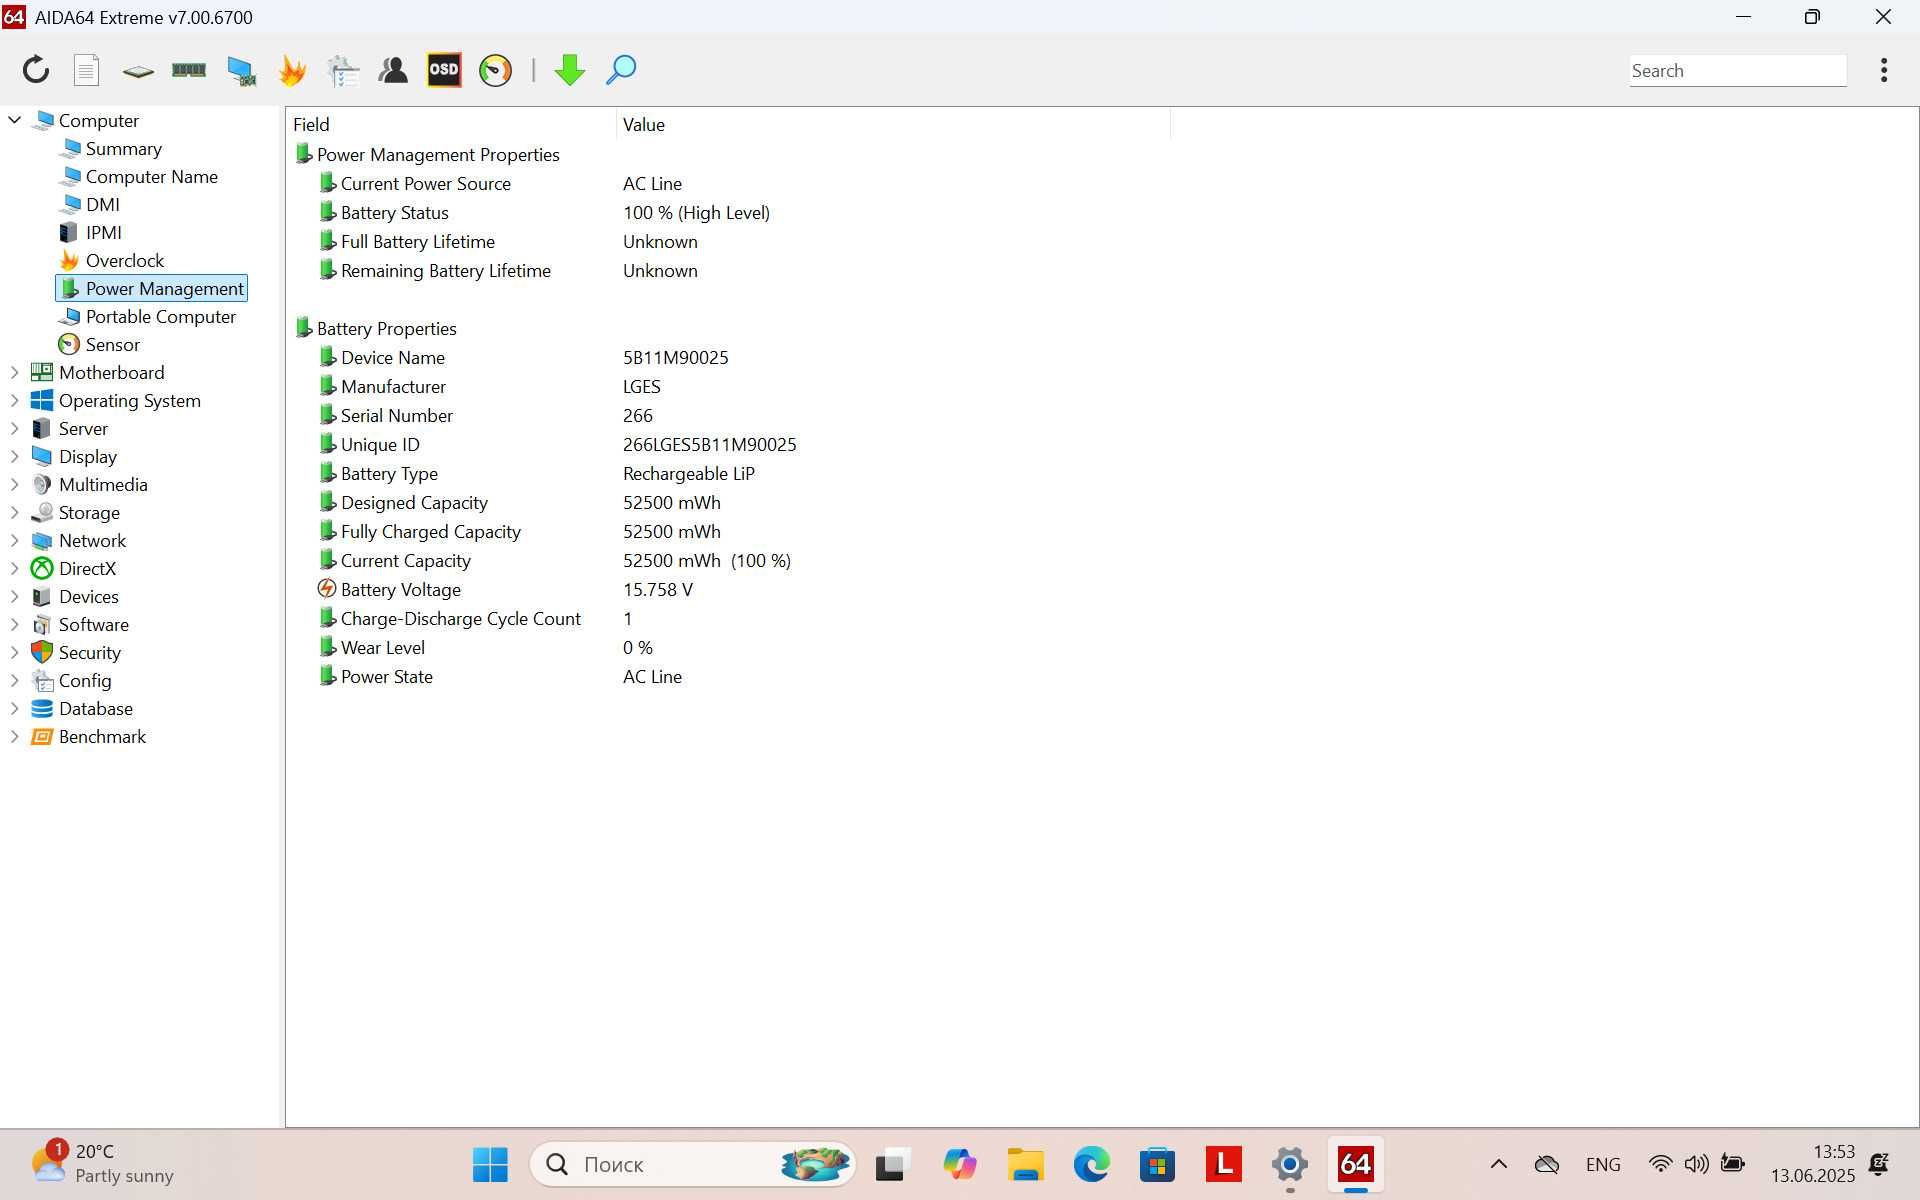Expand the Multimedia tree node
The height and width of the screenshot is (1200, 1920).
coord(15,484)
